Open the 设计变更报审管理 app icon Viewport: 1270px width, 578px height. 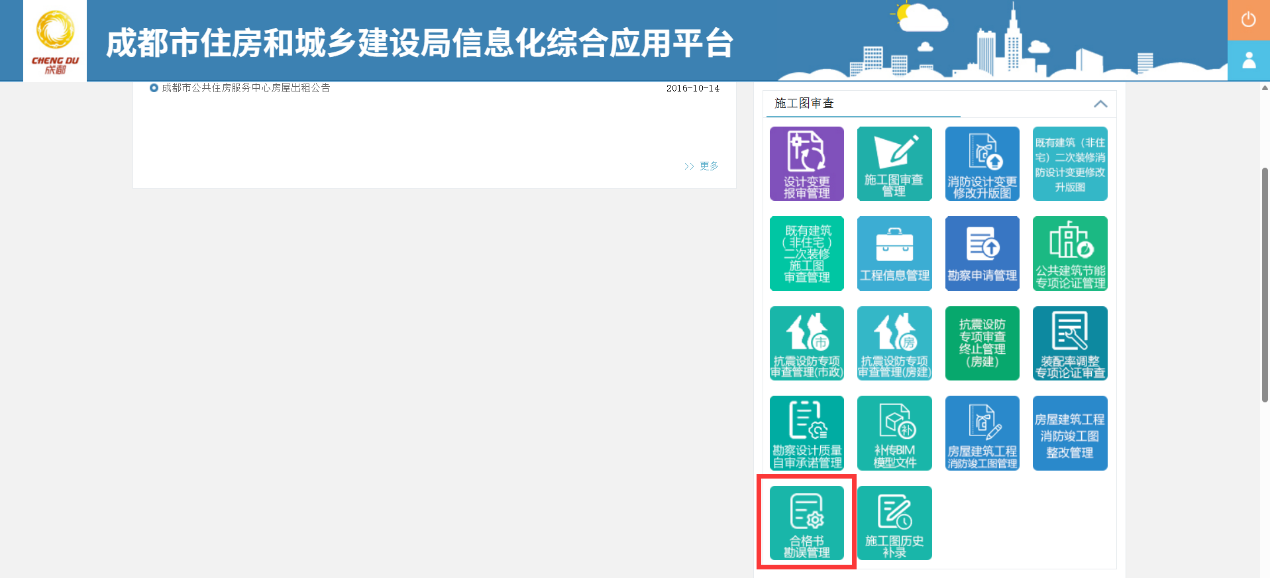click(x=806, y=163)
